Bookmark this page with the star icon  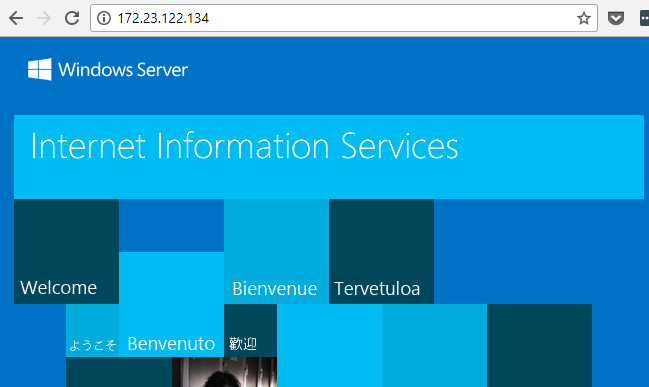(x=584, y=18)
